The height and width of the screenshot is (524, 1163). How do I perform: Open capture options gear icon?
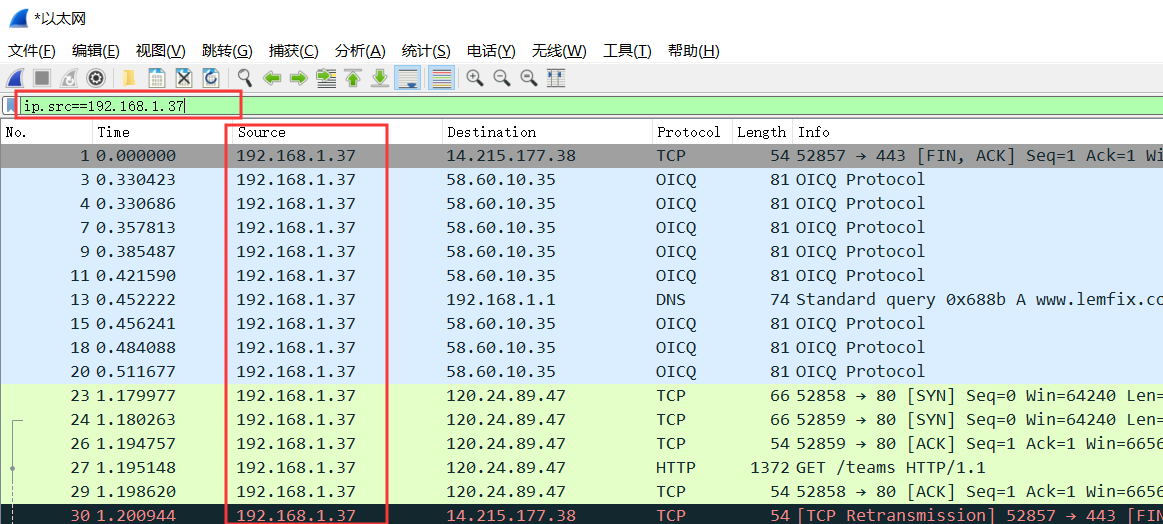pos(96,78)
